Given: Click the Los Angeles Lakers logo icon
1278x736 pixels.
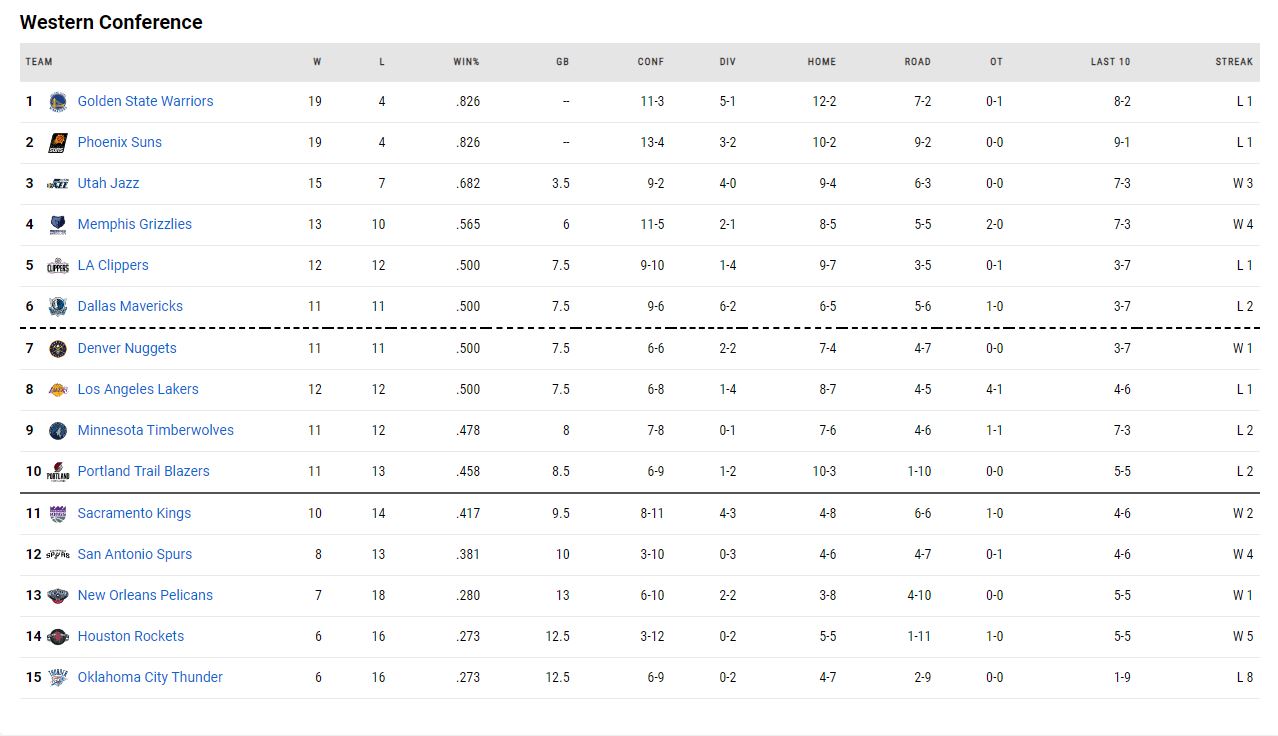Looking at the screenshot, I should click(x=58, y=389).
